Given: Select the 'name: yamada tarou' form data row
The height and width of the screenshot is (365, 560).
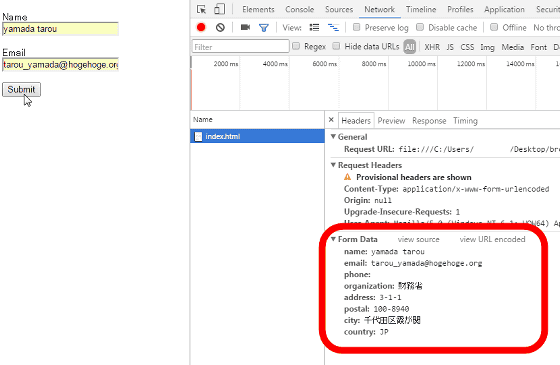Looking at the screenshot, I should (384, 251).
